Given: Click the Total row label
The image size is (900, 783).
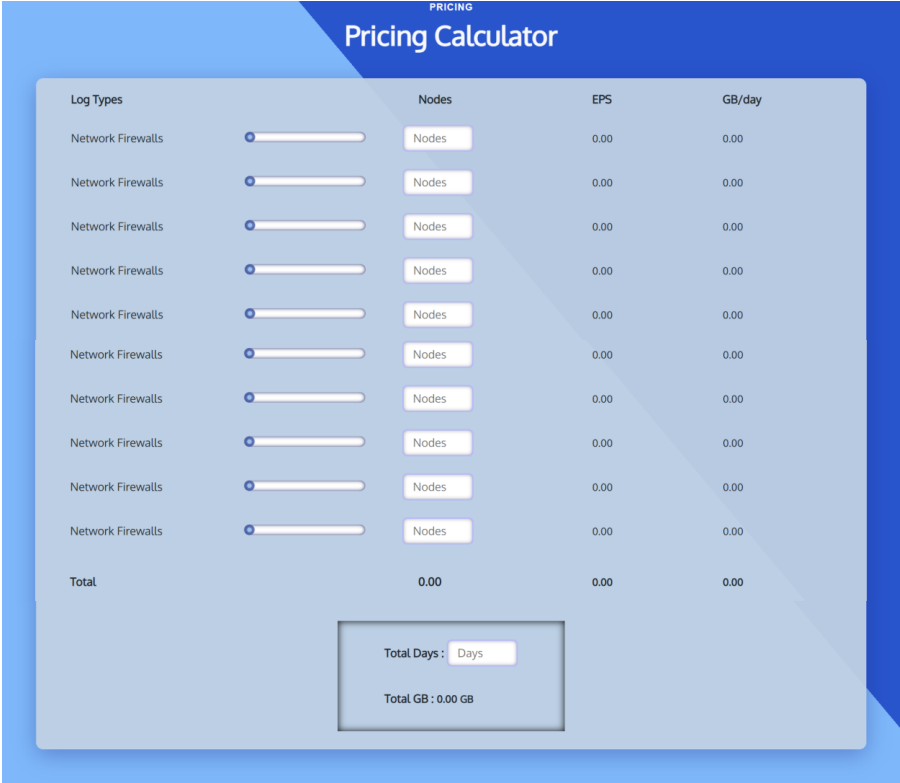Looking at the screenshot, I should [x=83, y=581].
